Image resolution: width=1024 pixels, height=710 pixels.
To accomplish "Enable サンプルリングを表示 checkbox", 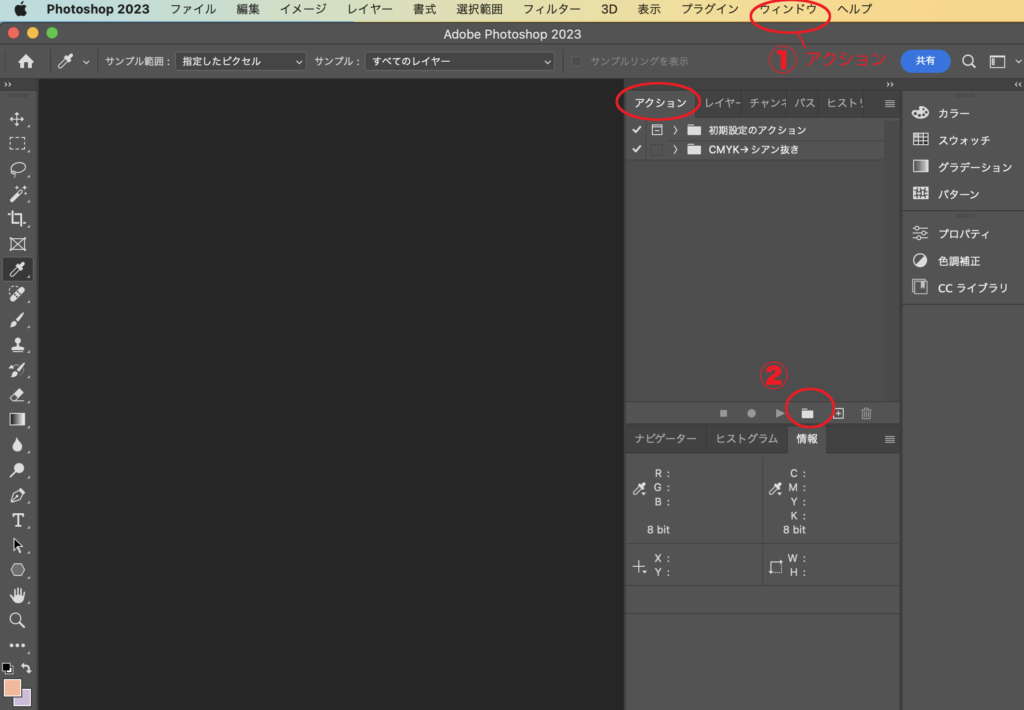I will [577, 61].
